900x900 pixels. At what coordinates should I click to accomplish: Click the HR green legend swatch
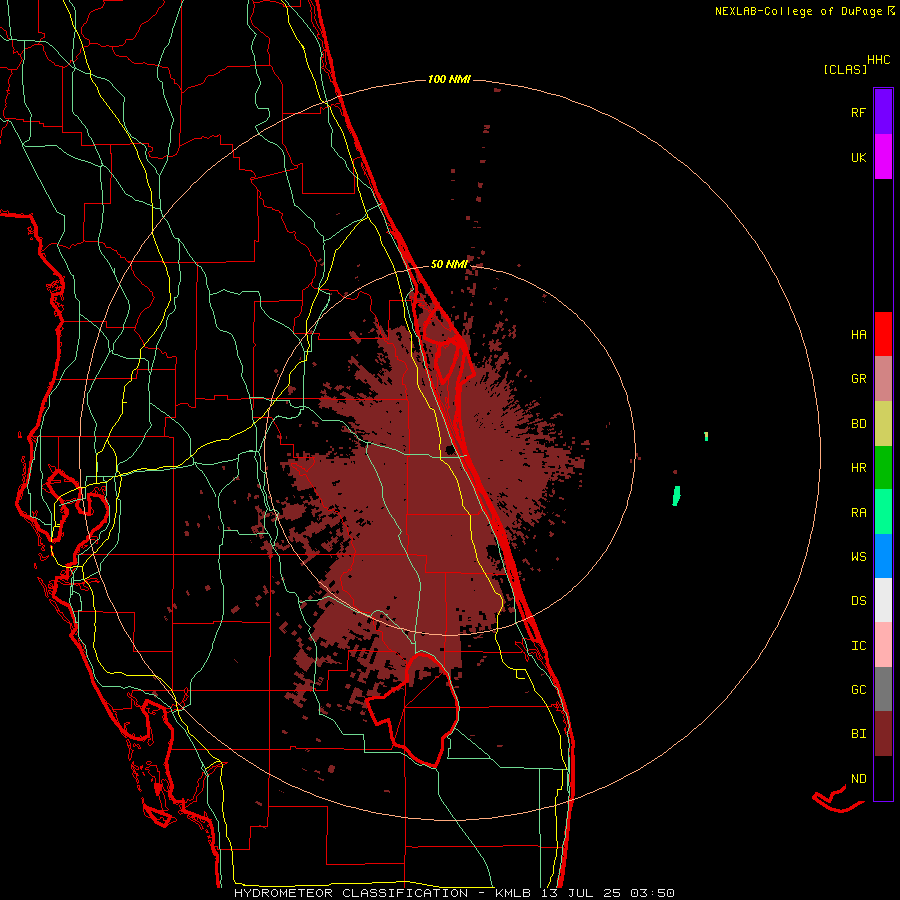pyautogui.click(x=883, y=468)
